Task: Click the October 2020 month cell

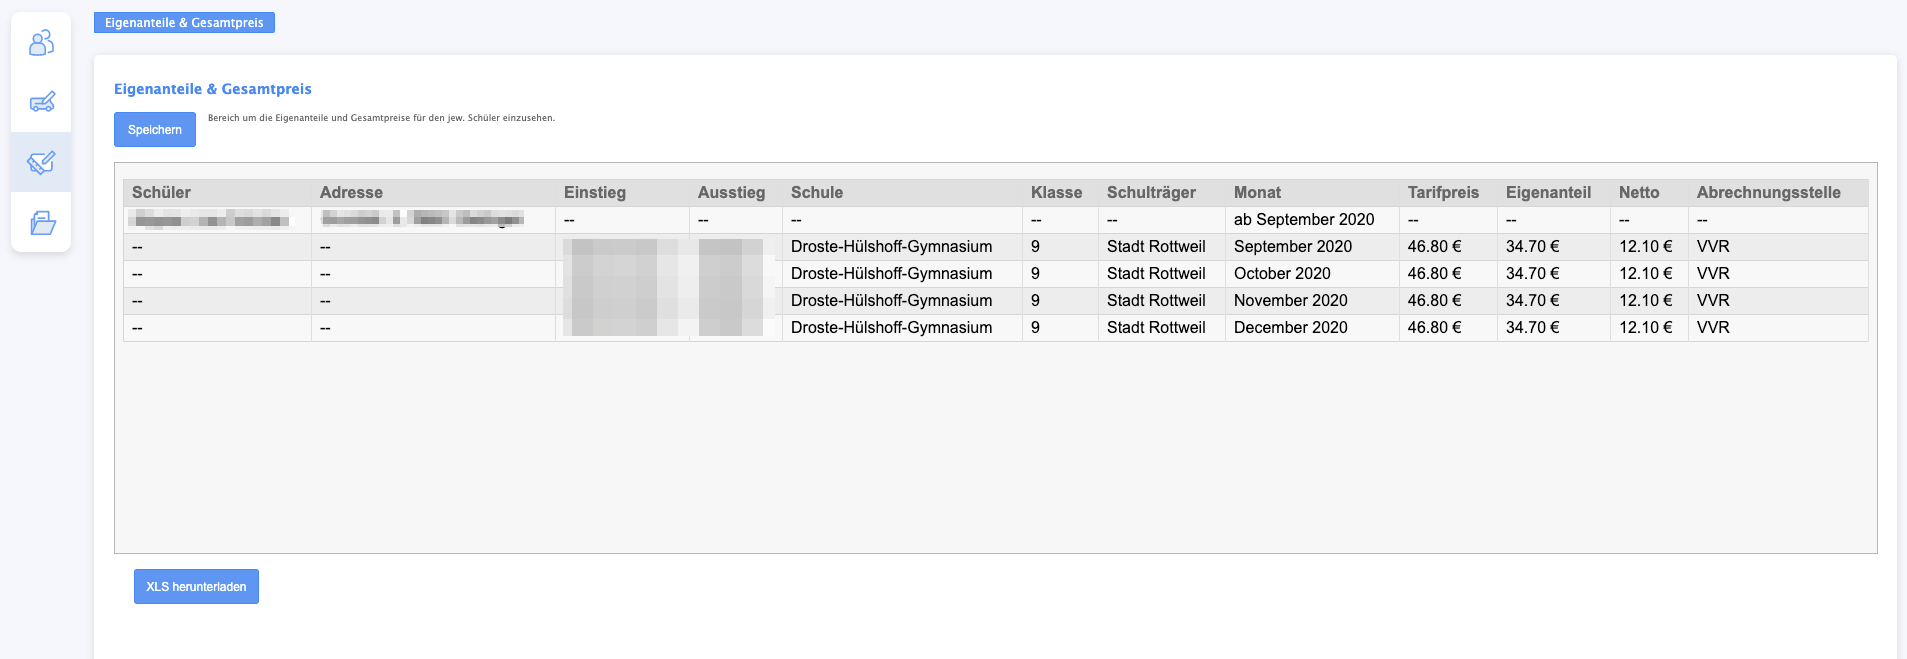Action: click(1282, 274)
